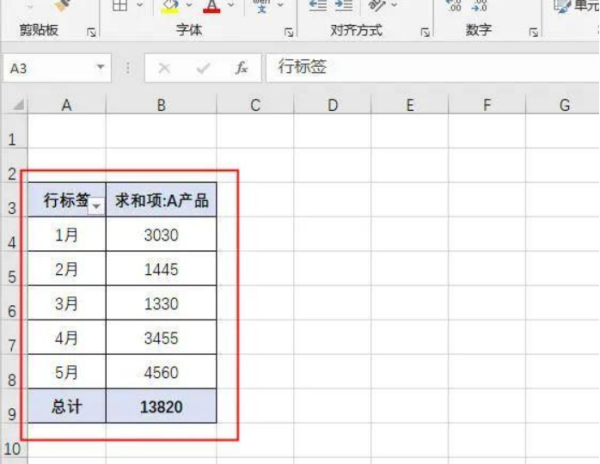Select the cell with value 4560
600x464 pixels.
(x=161, y=372)
